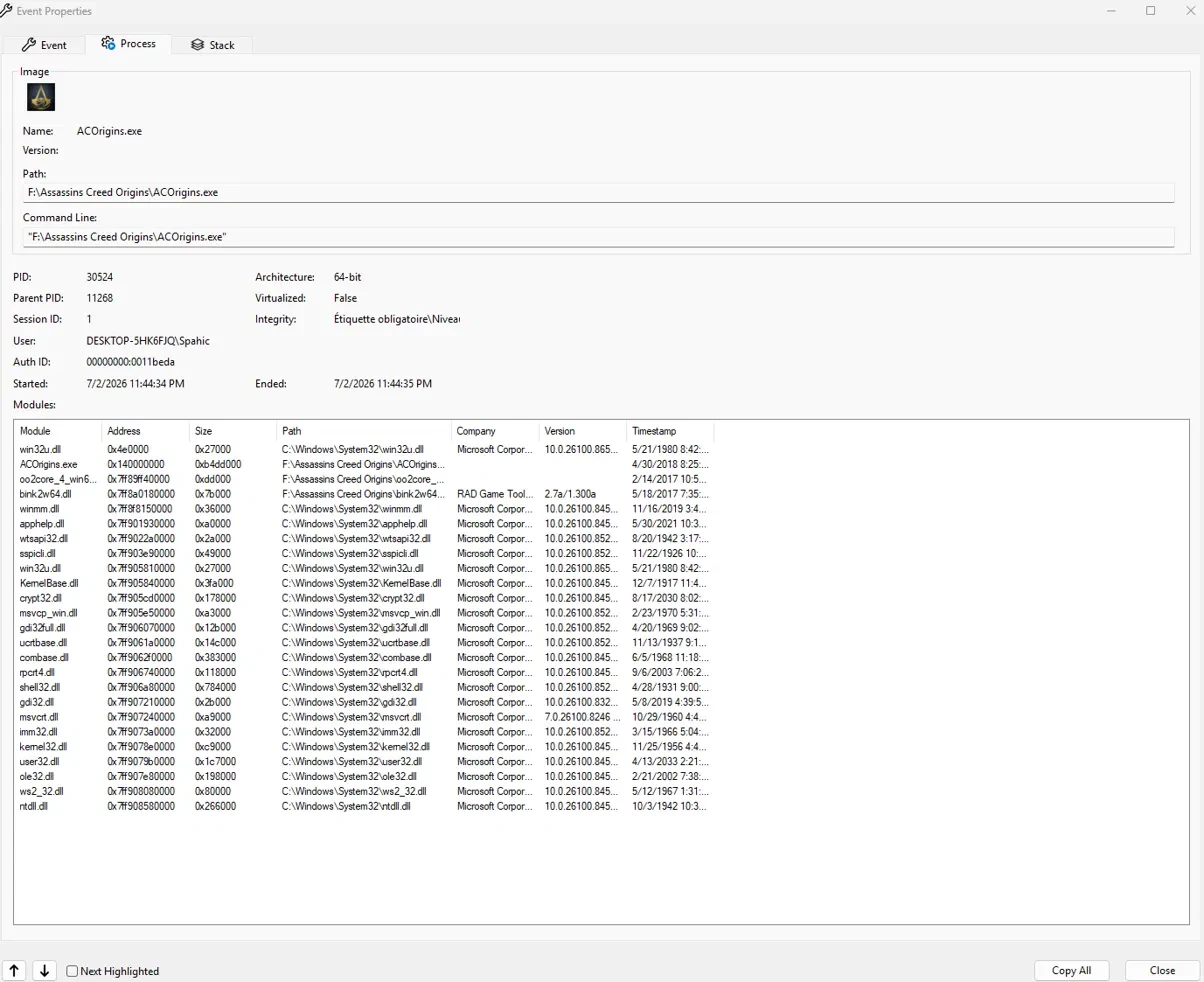Select the ole32.dll module row

(x=364, y=776)
